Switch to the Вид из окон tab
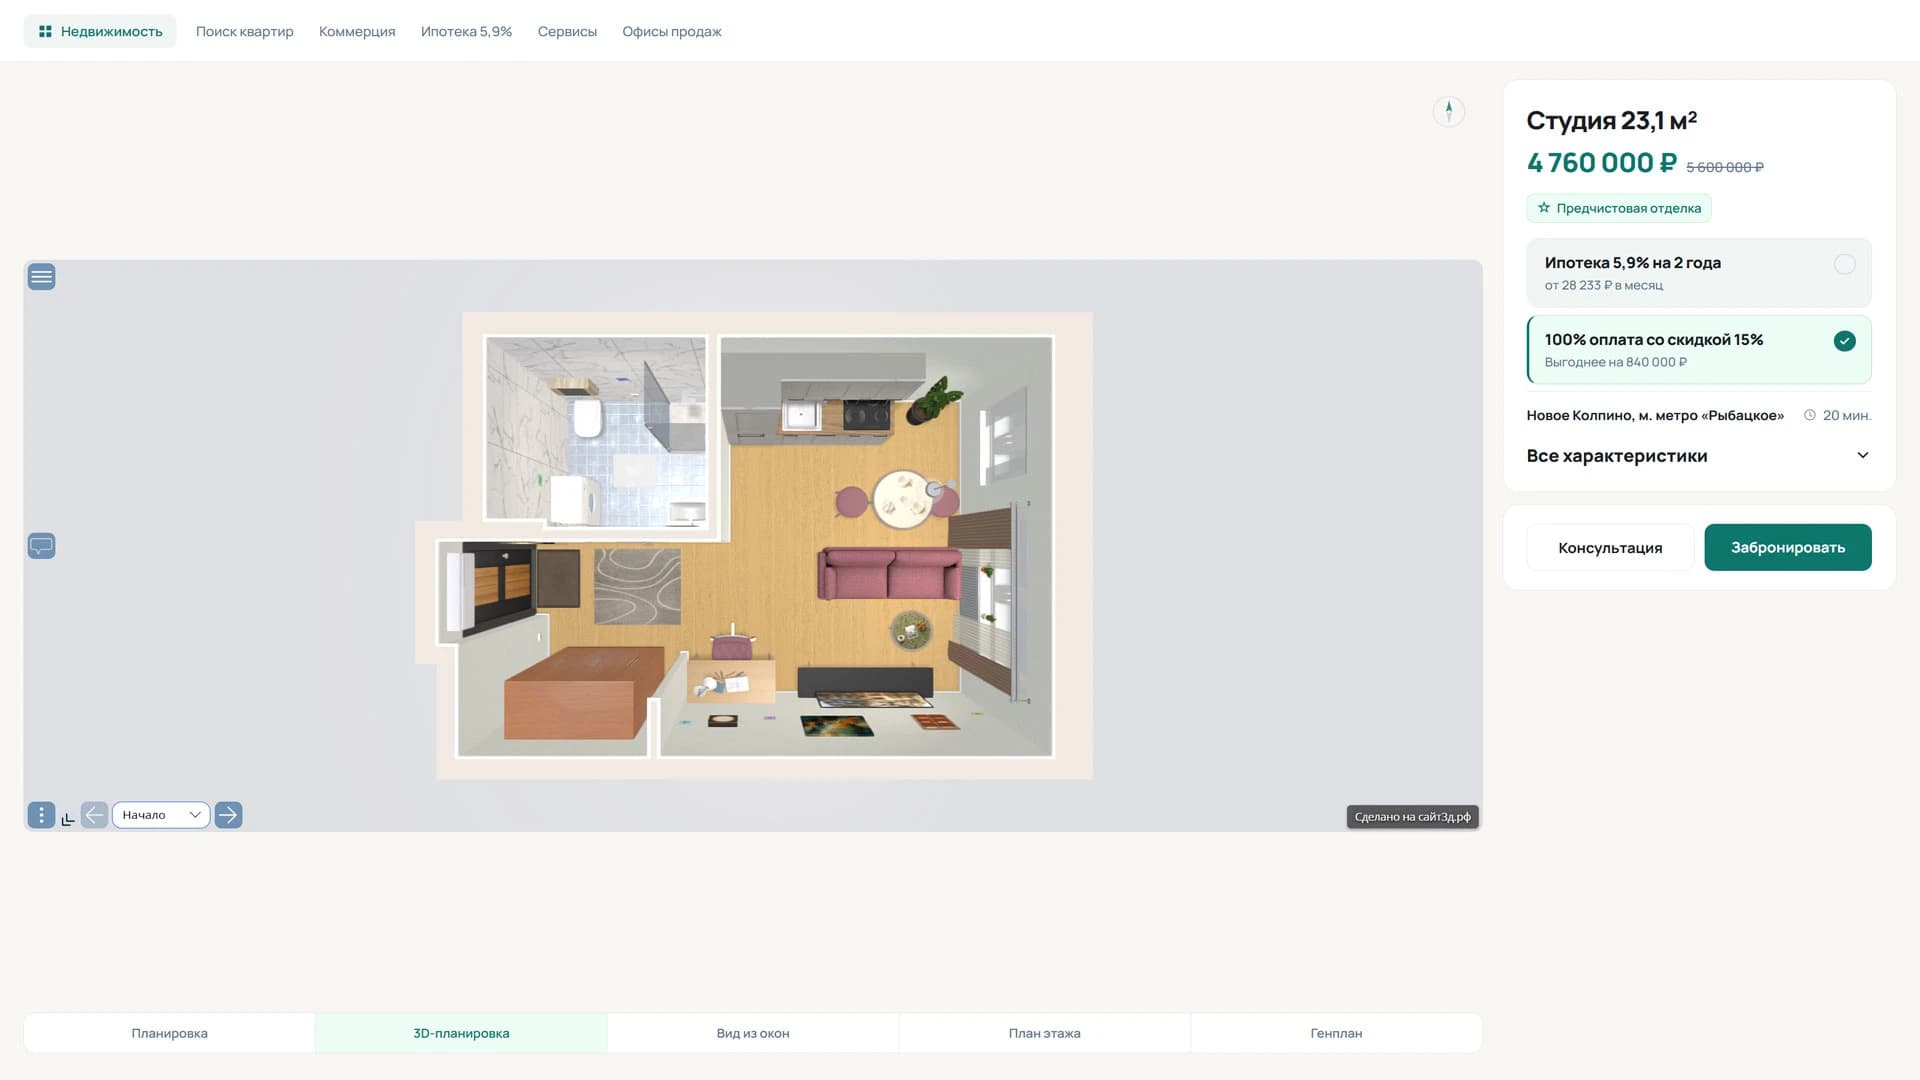Screen dimensions: 1920x1080 coord(753,1033)
